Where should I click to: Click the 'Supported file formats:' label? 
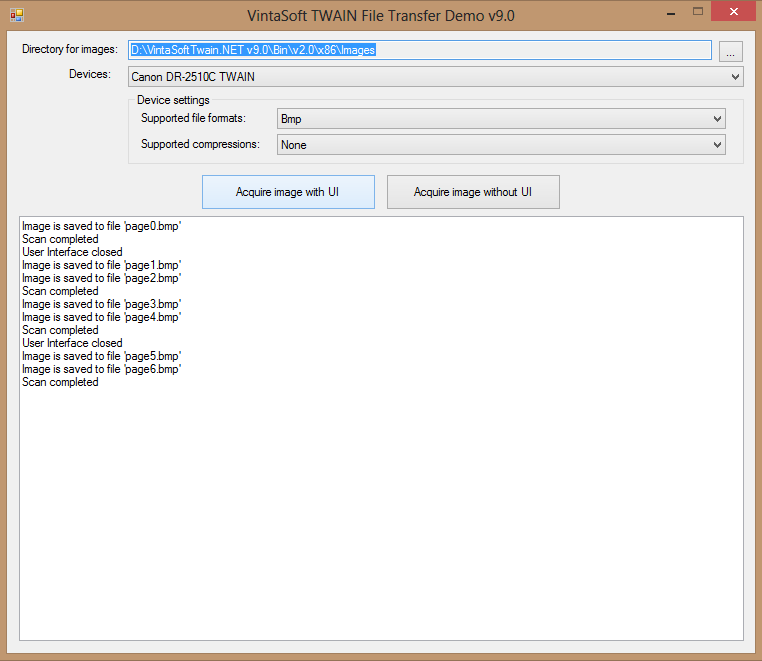pyautogui.click(x=193, y=118)
